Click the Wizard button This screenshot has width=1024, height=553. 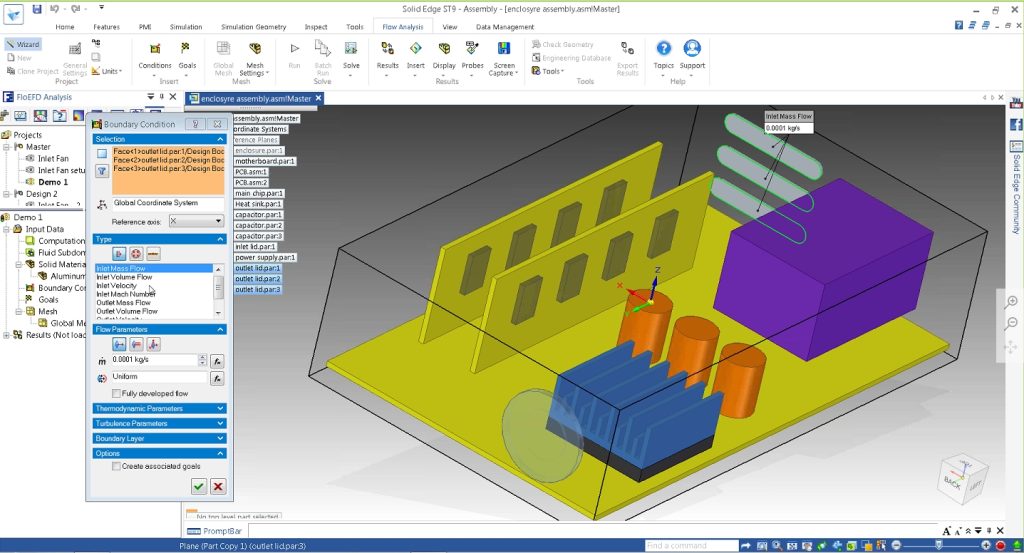click(22, 45)
